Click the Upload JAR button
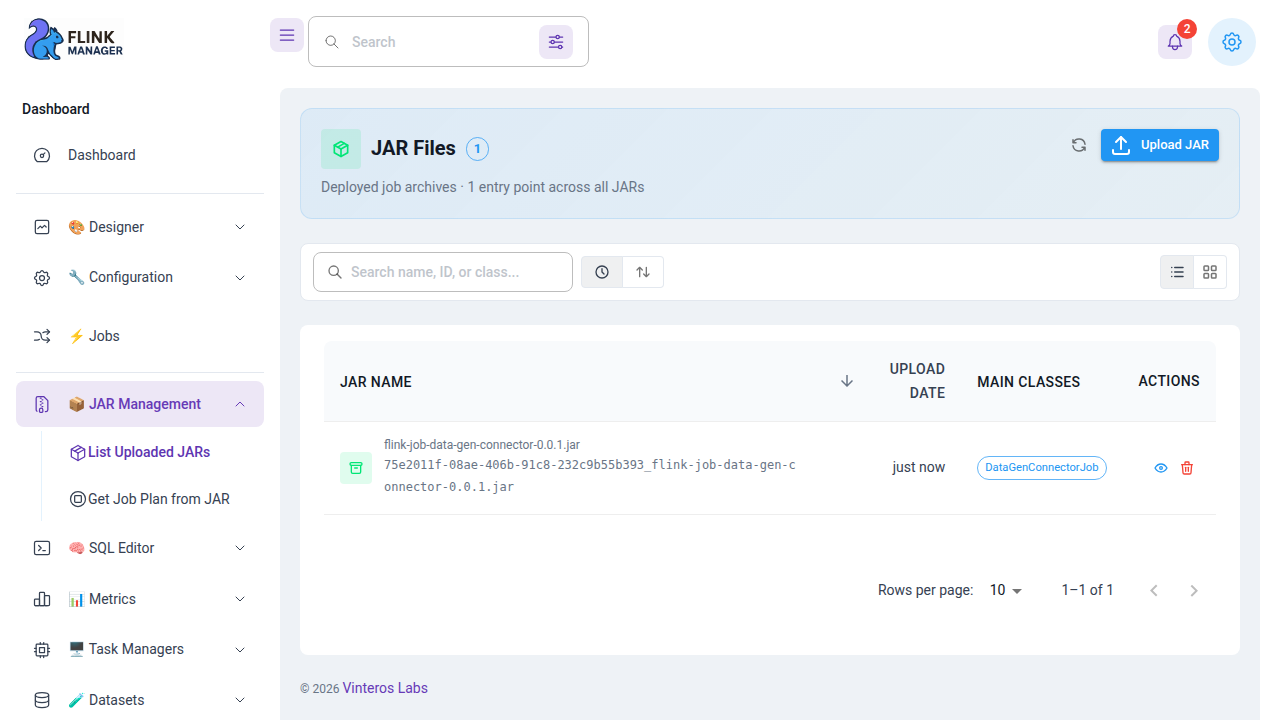Screen dimensions: 1280x720 coord(1160,145)
